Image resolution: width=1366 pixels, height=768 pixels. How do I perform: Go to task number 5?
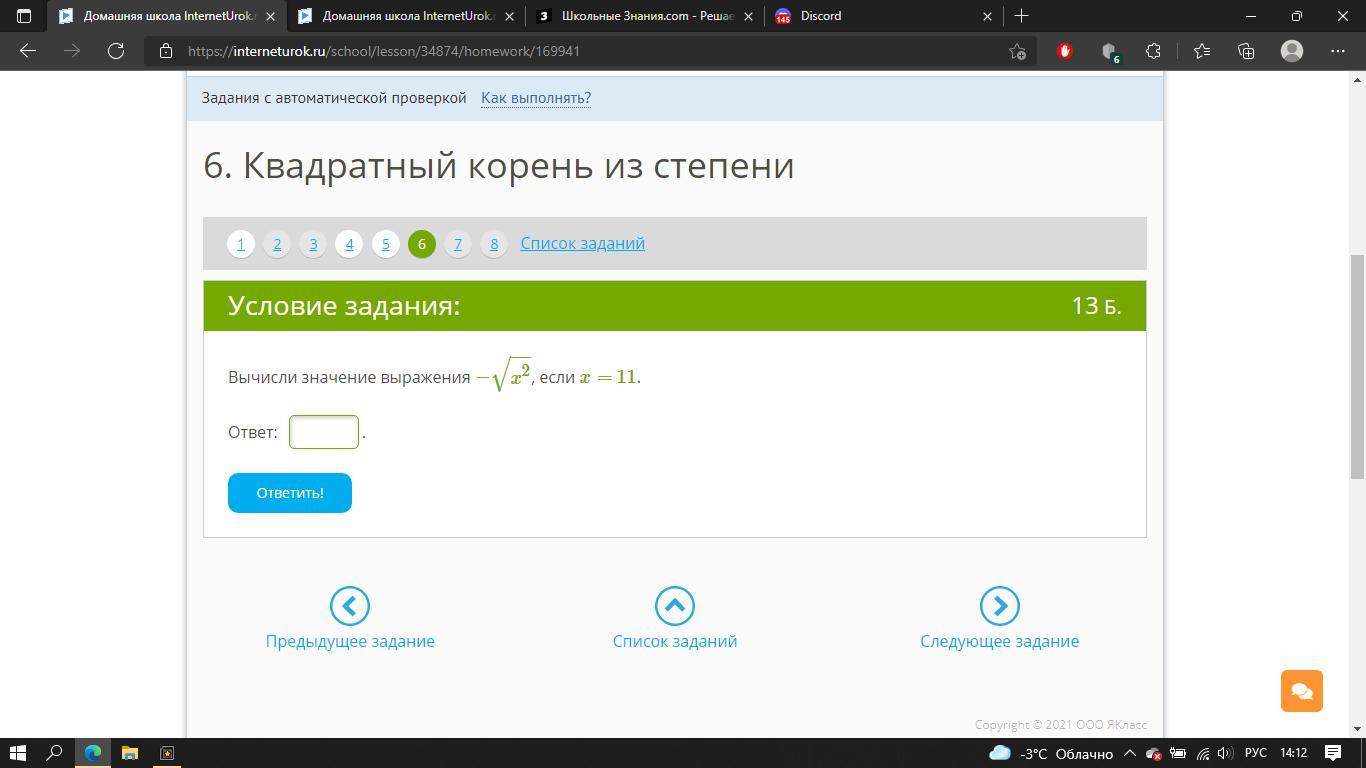pyautogui.click(x=386, y=244)
